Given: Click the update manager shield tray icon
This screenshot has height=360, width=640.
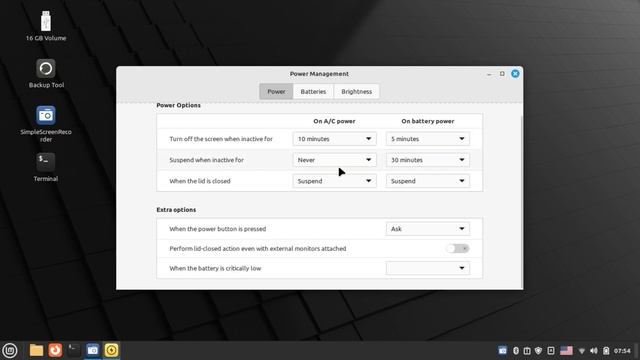Looking at the screenshot, I should 538,351.
